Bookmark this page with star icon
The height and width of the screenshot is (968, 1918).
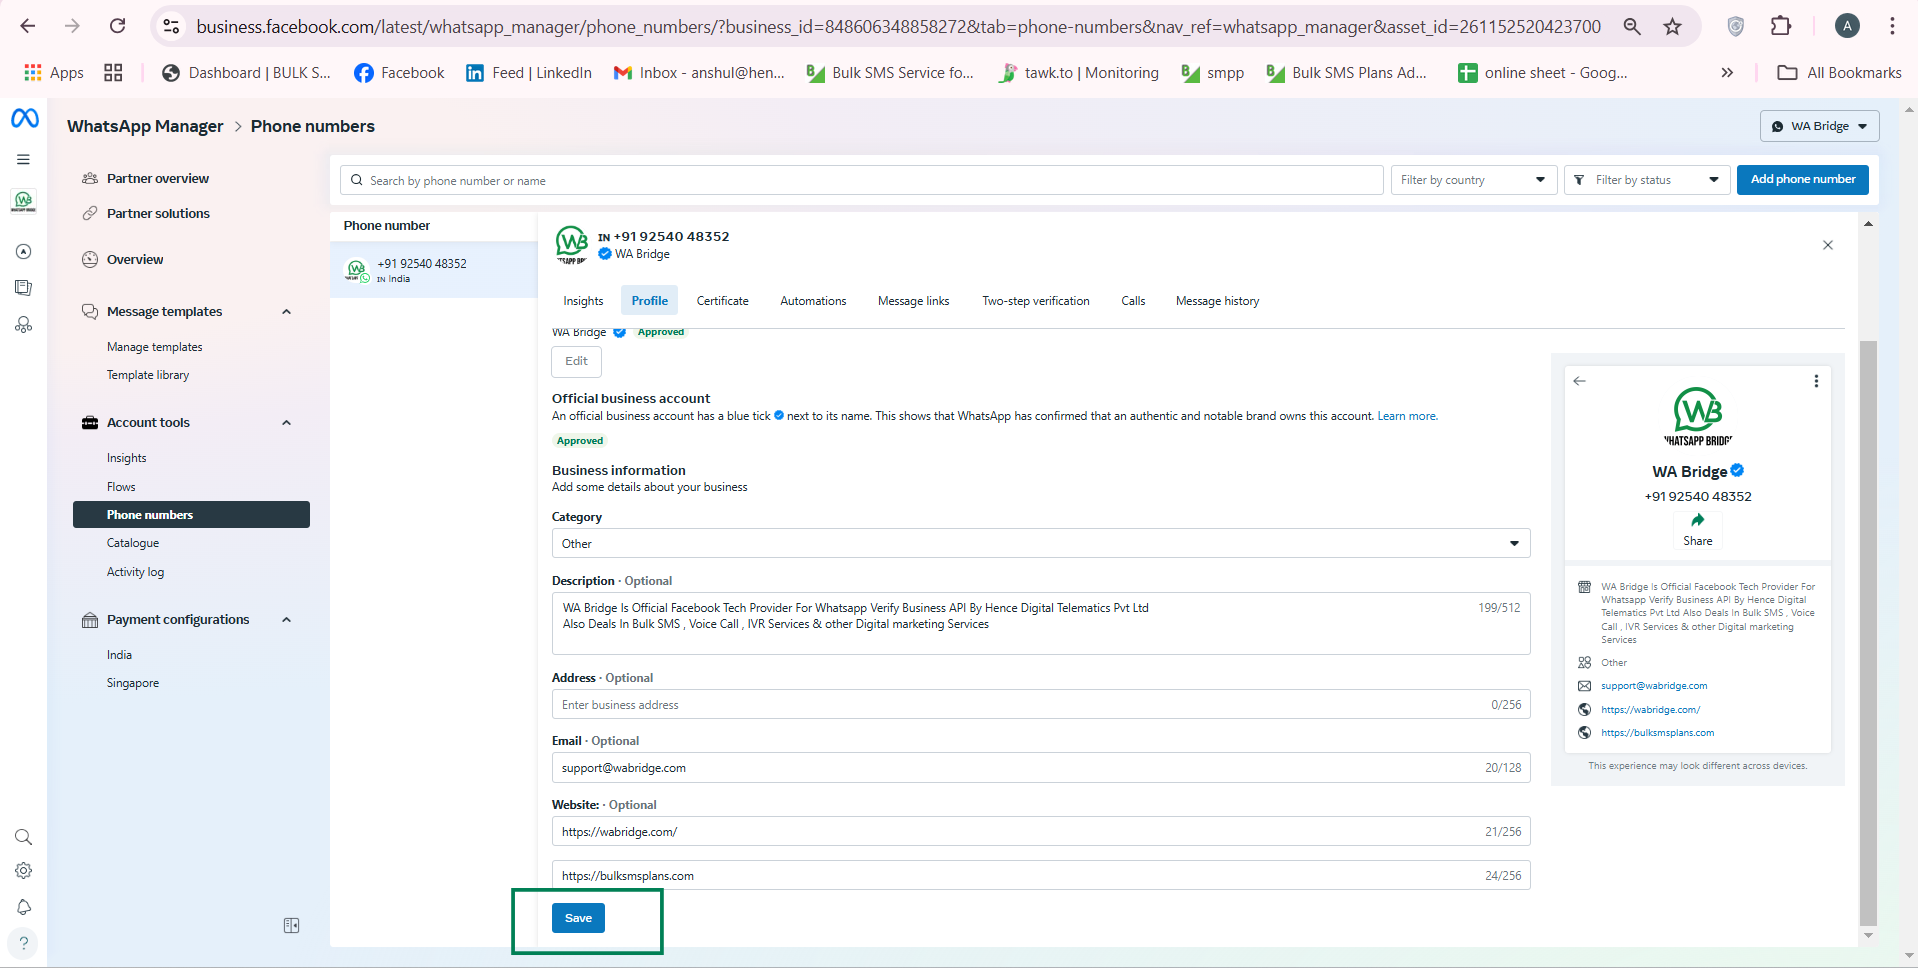coord(1672,26)
